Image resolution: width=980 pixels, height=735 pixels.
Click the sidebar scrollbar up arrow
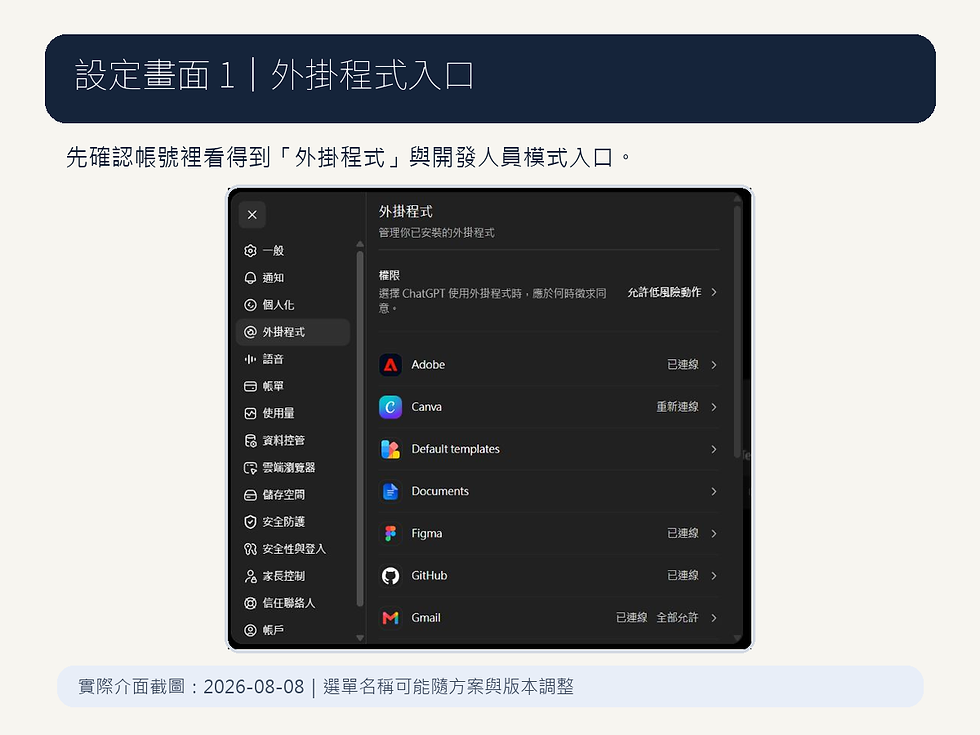360,244
